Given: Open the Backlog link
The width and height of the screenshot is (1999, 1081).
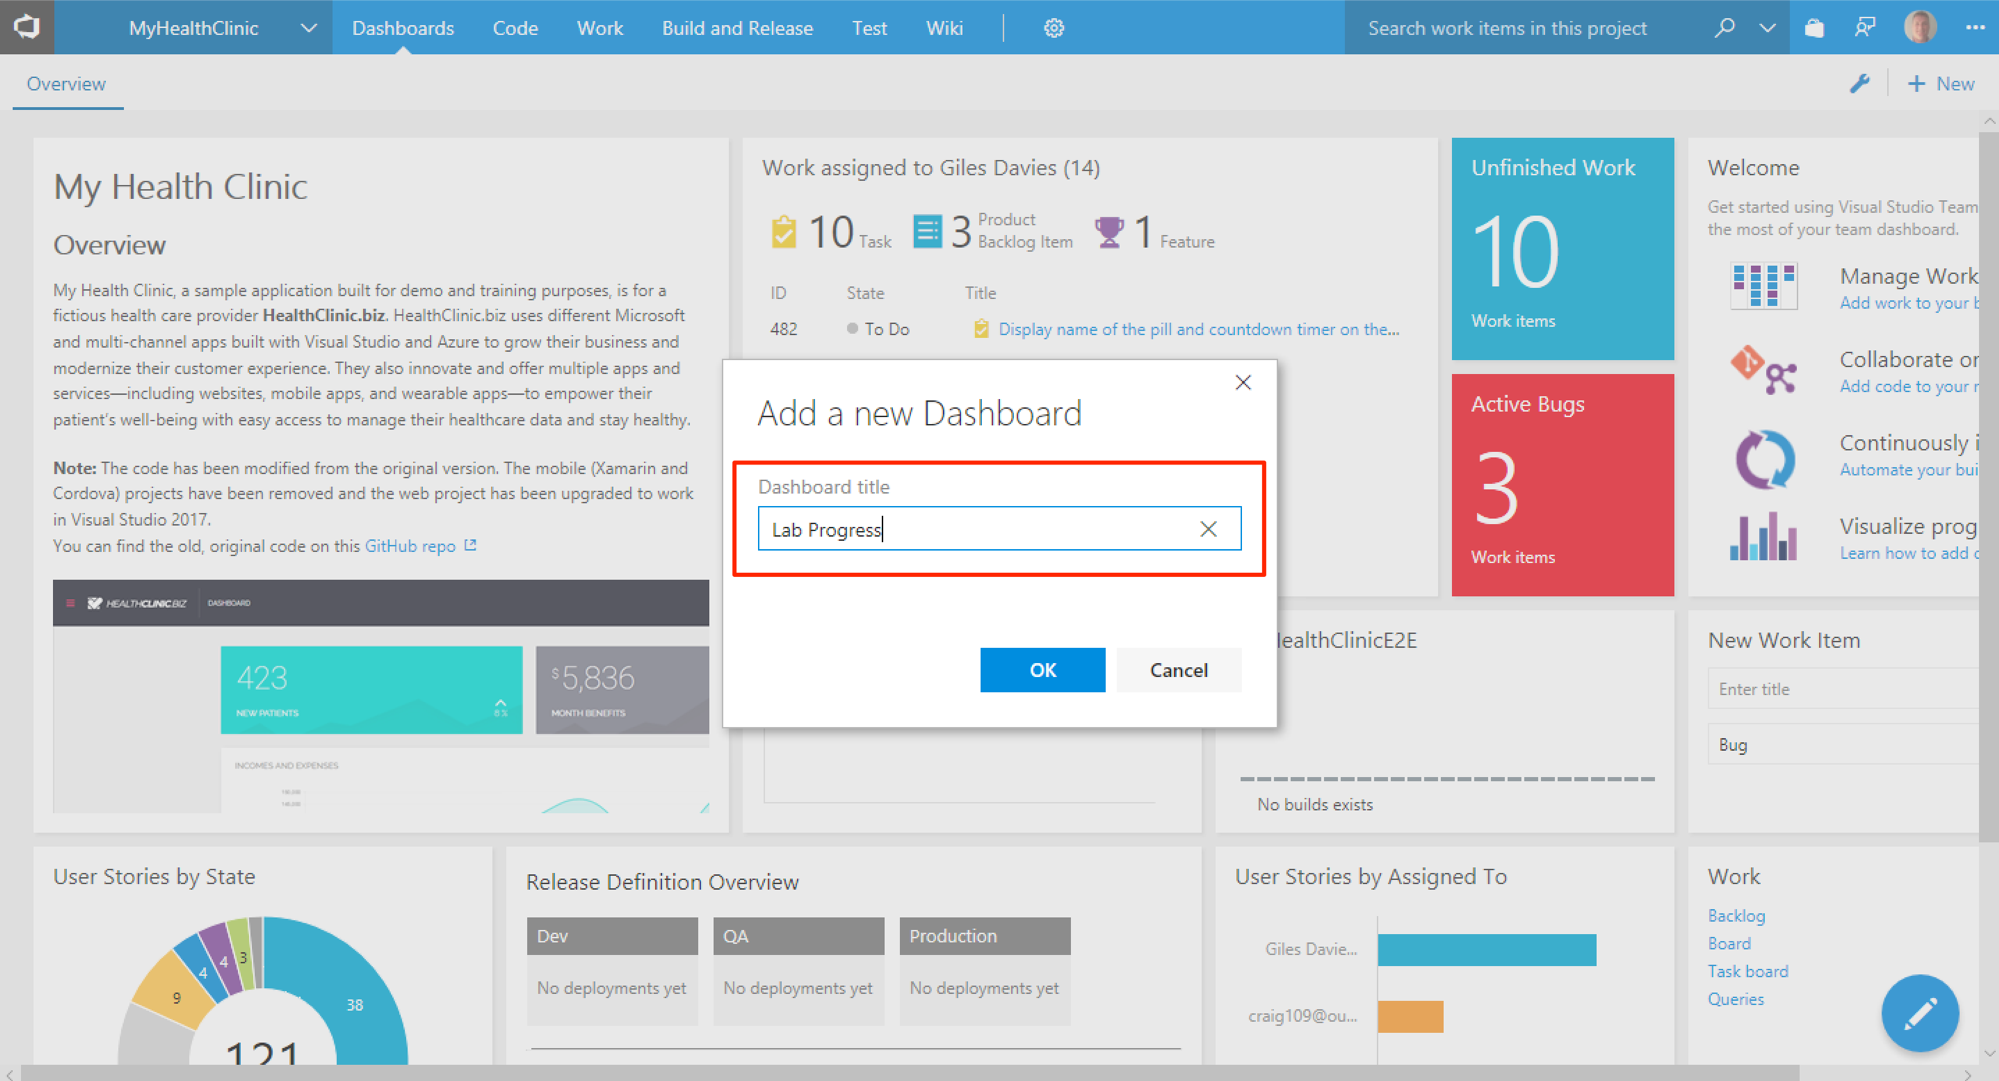Looking at the screenshot, I should (1736, 916).
